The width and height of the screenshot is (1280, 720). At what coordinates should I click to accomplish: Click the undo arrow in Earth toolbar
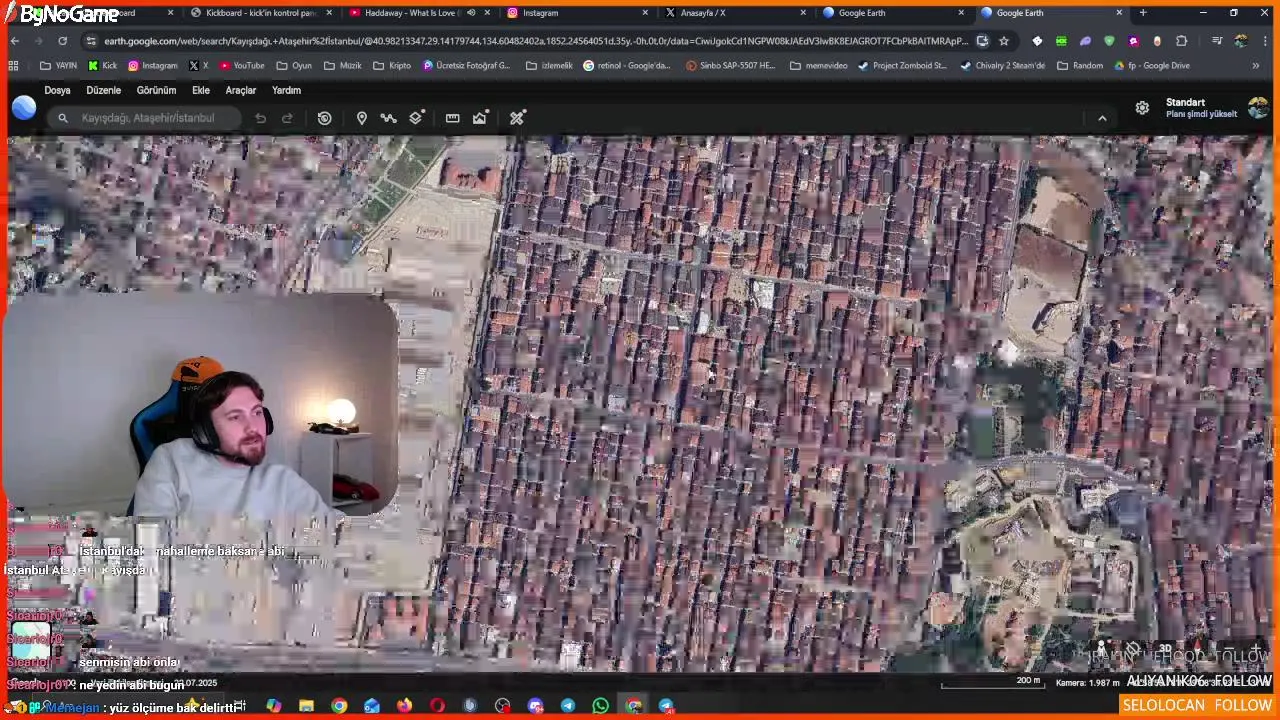[260, 118]
